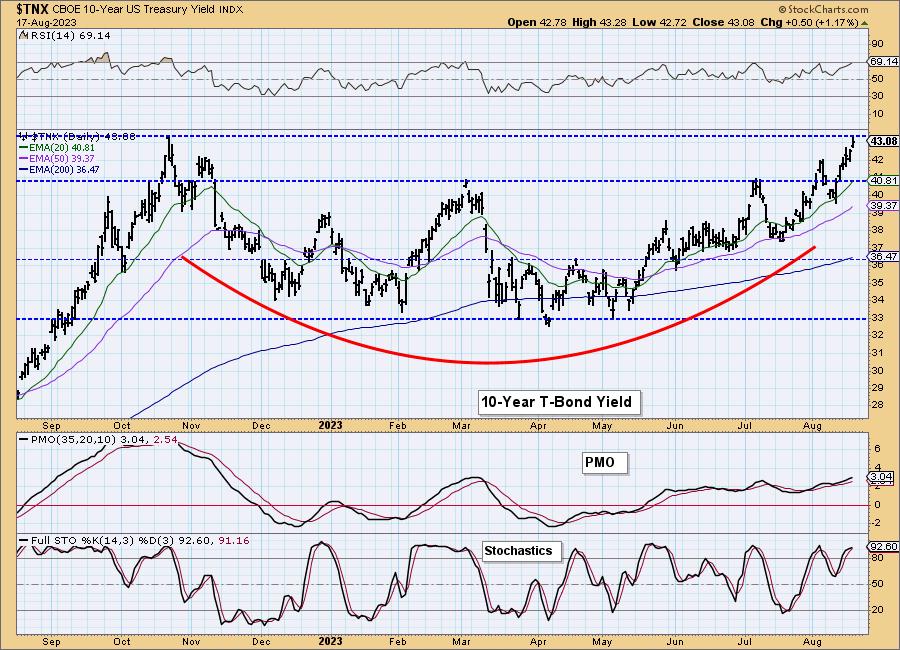The image size is (900, 650).
Task: Click the Sep label on the bottom stochastics axis
Action: coord(51,641)
